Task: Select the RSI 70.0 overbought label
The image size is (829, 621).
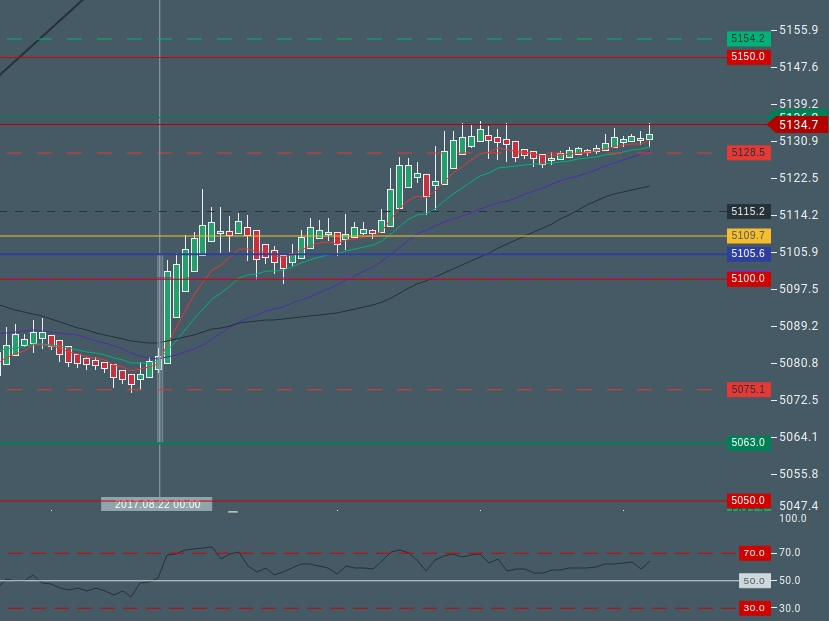Action: click(x=754, y=553)
